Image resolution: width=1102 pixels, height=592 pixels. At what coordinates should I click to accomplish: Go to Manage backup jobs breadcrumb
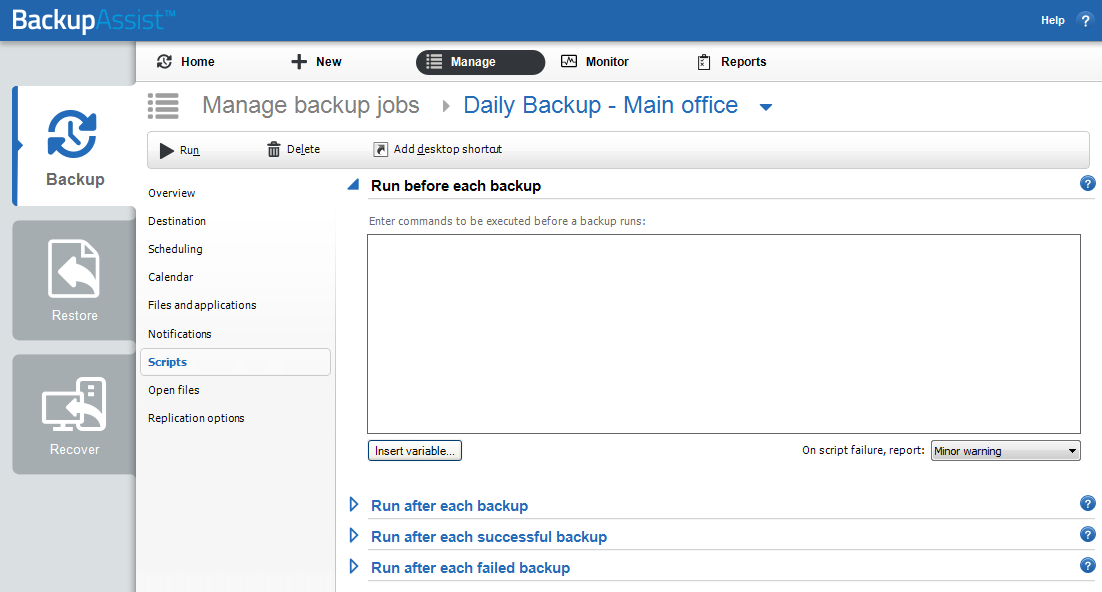click(310, 106)
